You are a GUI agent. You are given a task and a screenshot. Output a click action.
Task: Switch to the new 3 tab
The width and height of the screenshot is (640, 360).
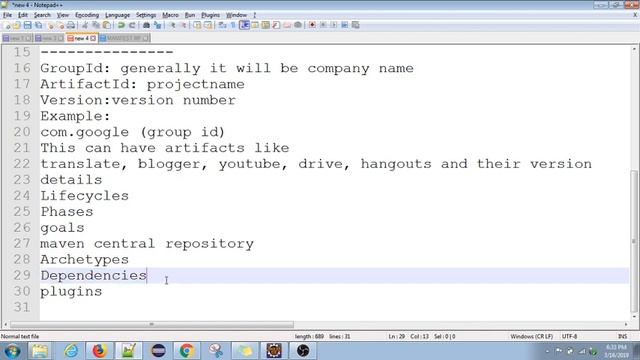[49, 38]
